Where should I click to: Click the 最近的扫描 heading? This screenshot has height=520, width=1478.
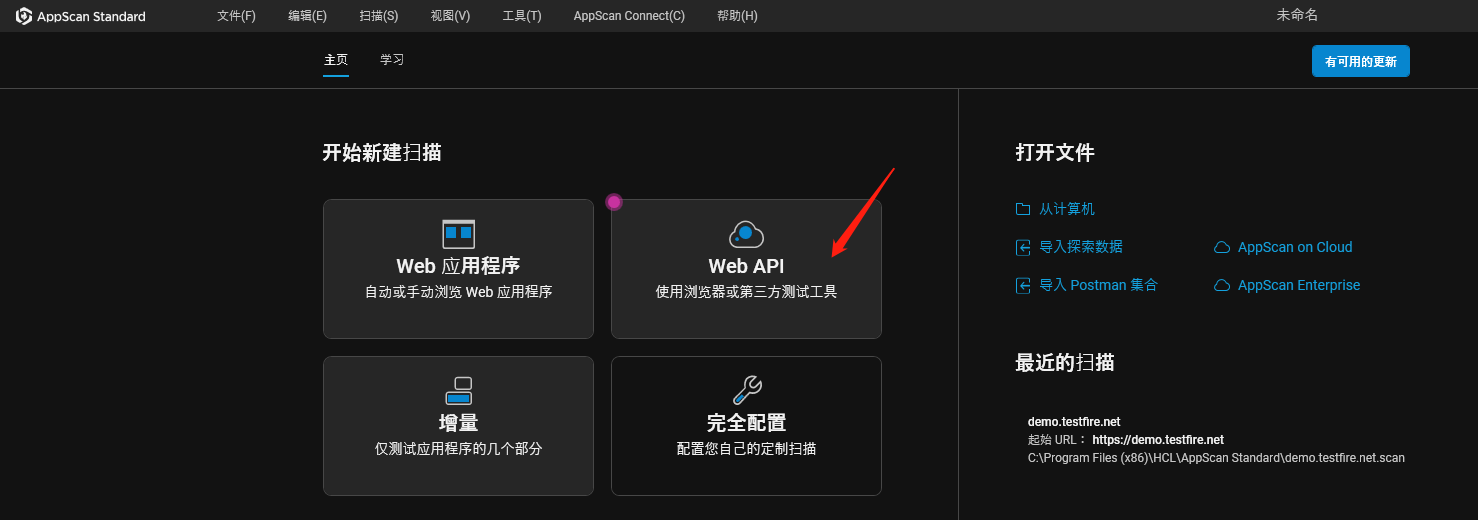pos(1065,362)
